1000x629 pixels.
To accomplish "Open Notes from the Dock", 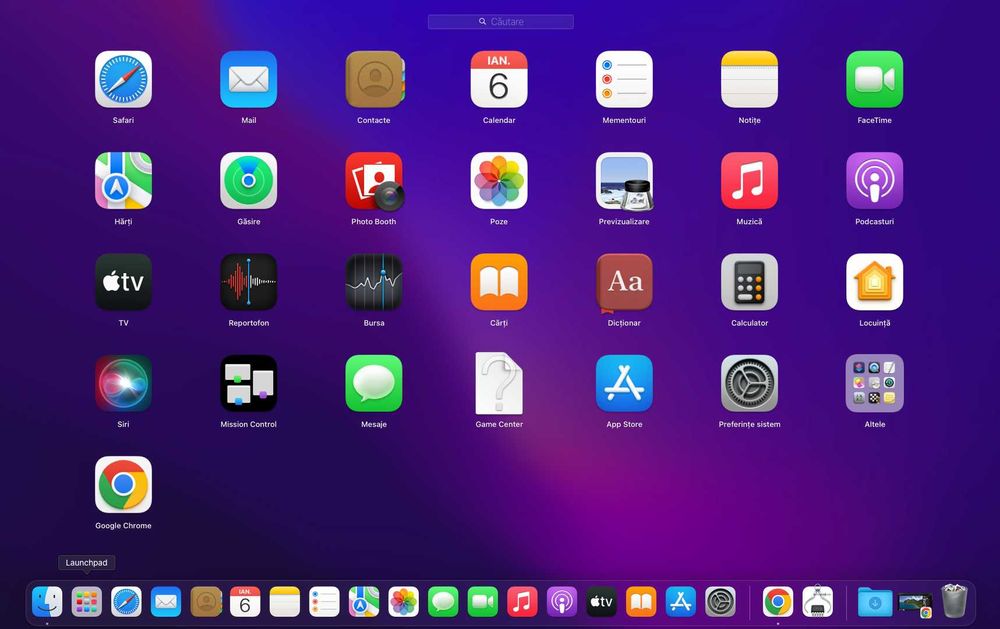I will 284,602.
